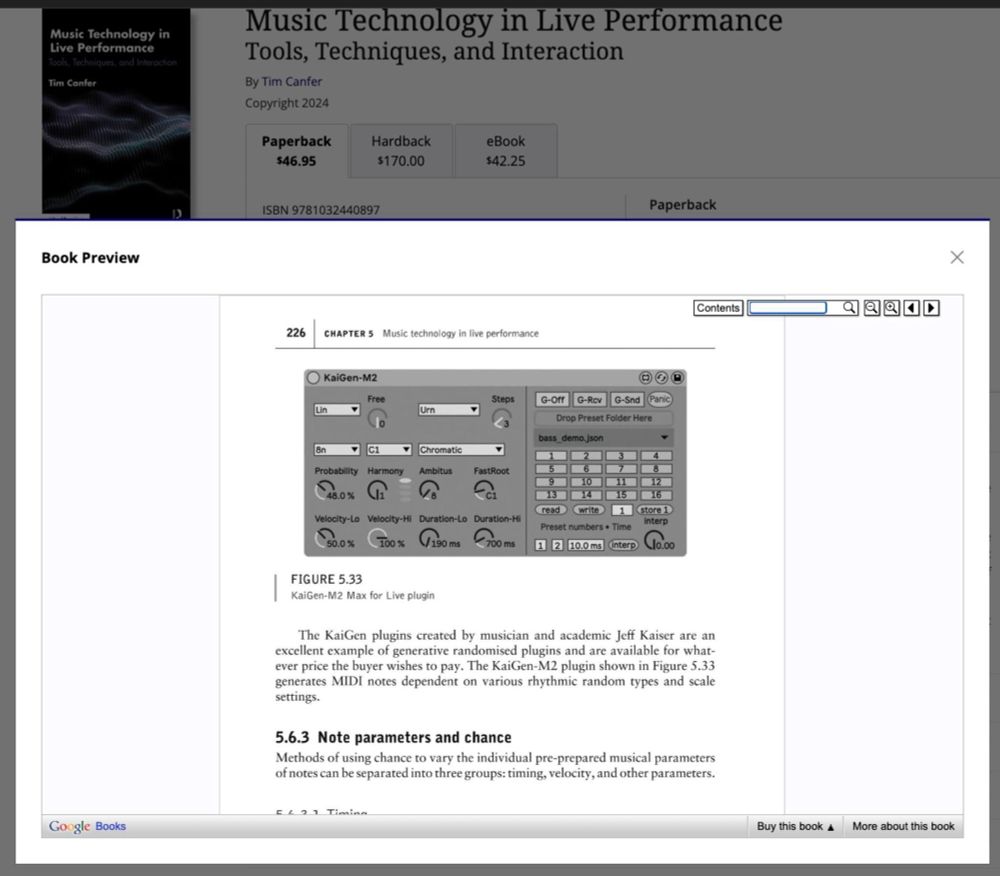This screenshot has width=1000, height=876.
Task: Focus the book search text field
Action: point(788,308)
